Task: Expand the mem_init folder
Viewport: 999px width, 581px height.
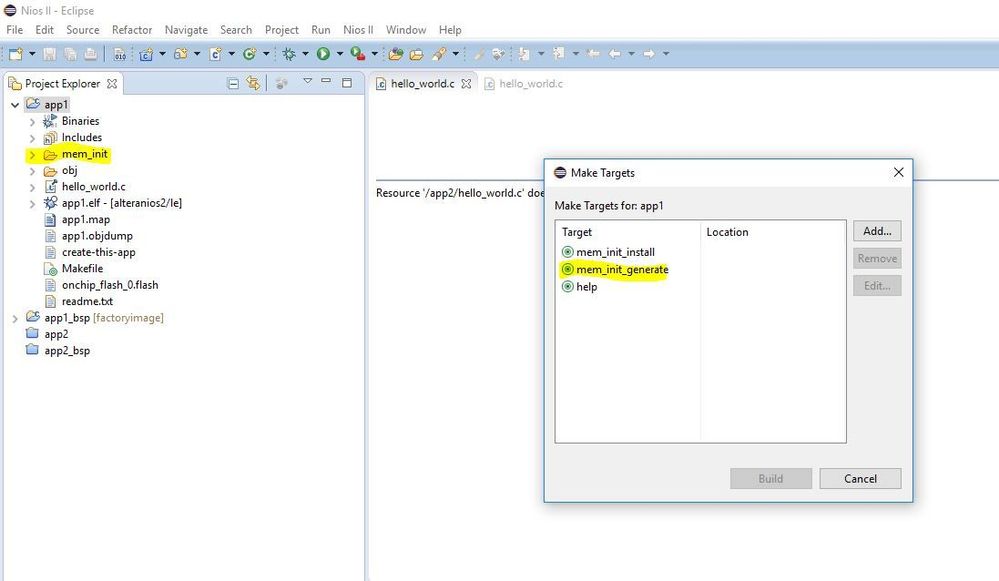Action: click(x=32, y=155)
